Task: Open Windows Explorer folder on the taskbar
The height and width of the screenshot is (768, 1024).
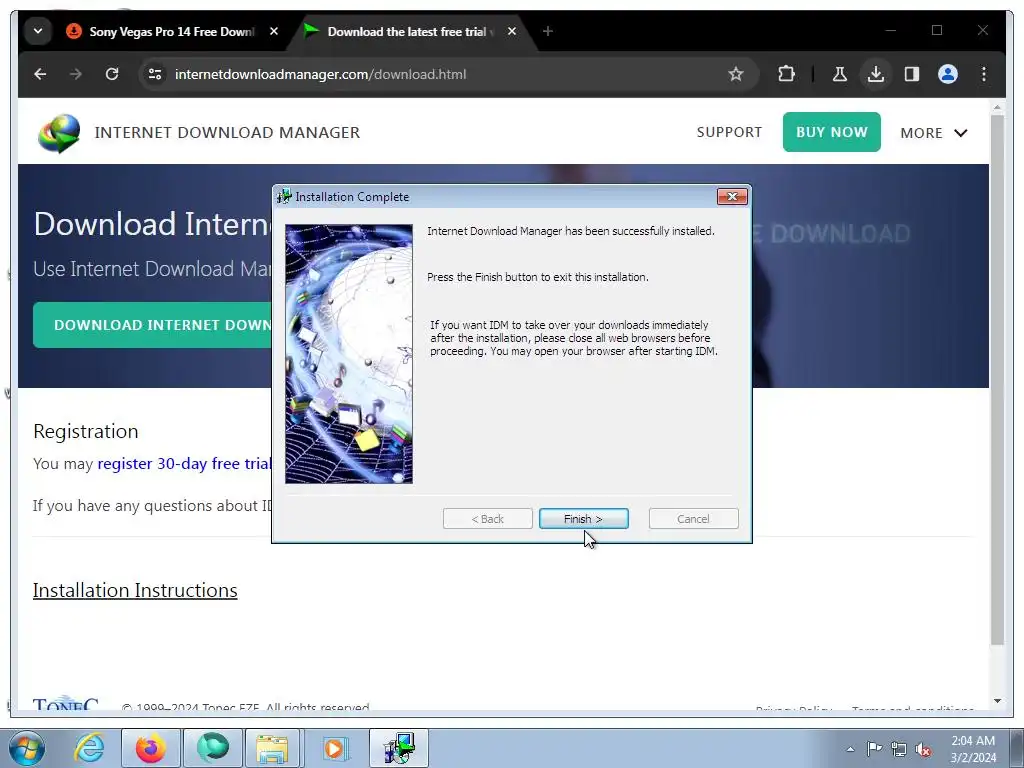Action: [272, 748]
